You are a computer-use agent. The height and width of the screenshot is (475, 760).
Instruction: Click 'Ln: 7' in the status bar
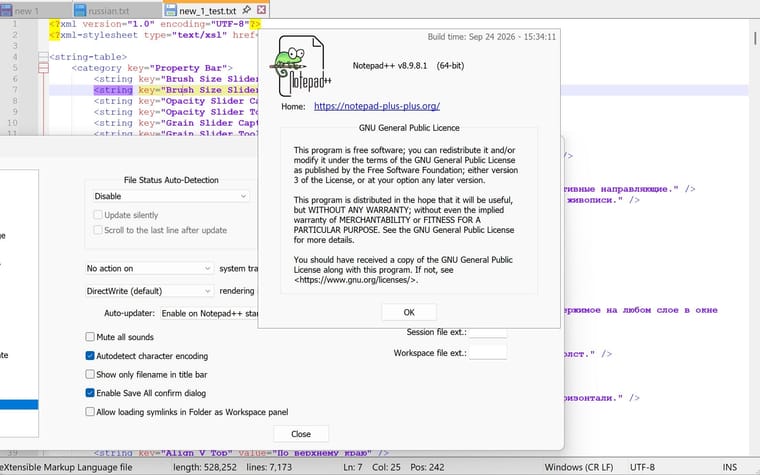coord(352,467)
